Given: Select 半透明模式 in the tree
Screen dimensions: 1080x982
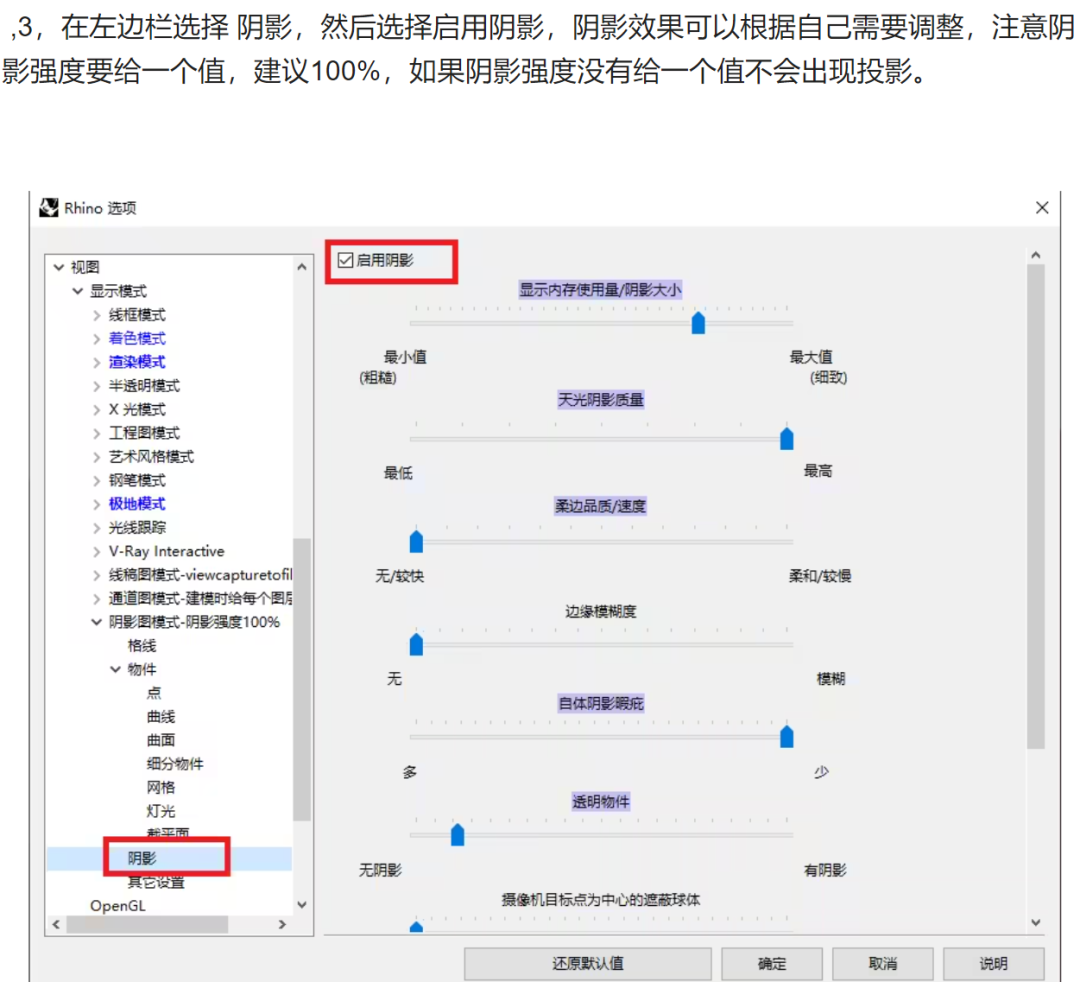Looking at the screenshot, I should pyautogui.click(x=144, y=386).
